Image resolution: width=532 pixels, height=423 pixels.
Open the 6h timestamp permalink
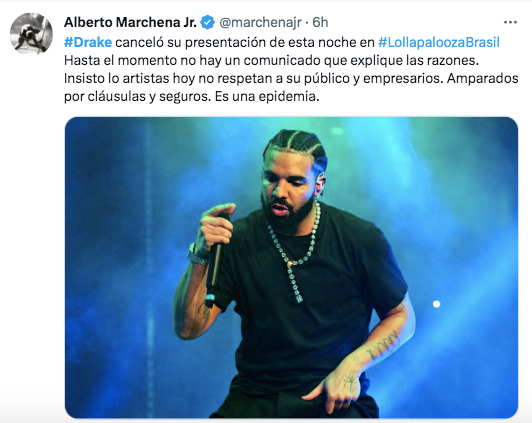click(320, 22)
